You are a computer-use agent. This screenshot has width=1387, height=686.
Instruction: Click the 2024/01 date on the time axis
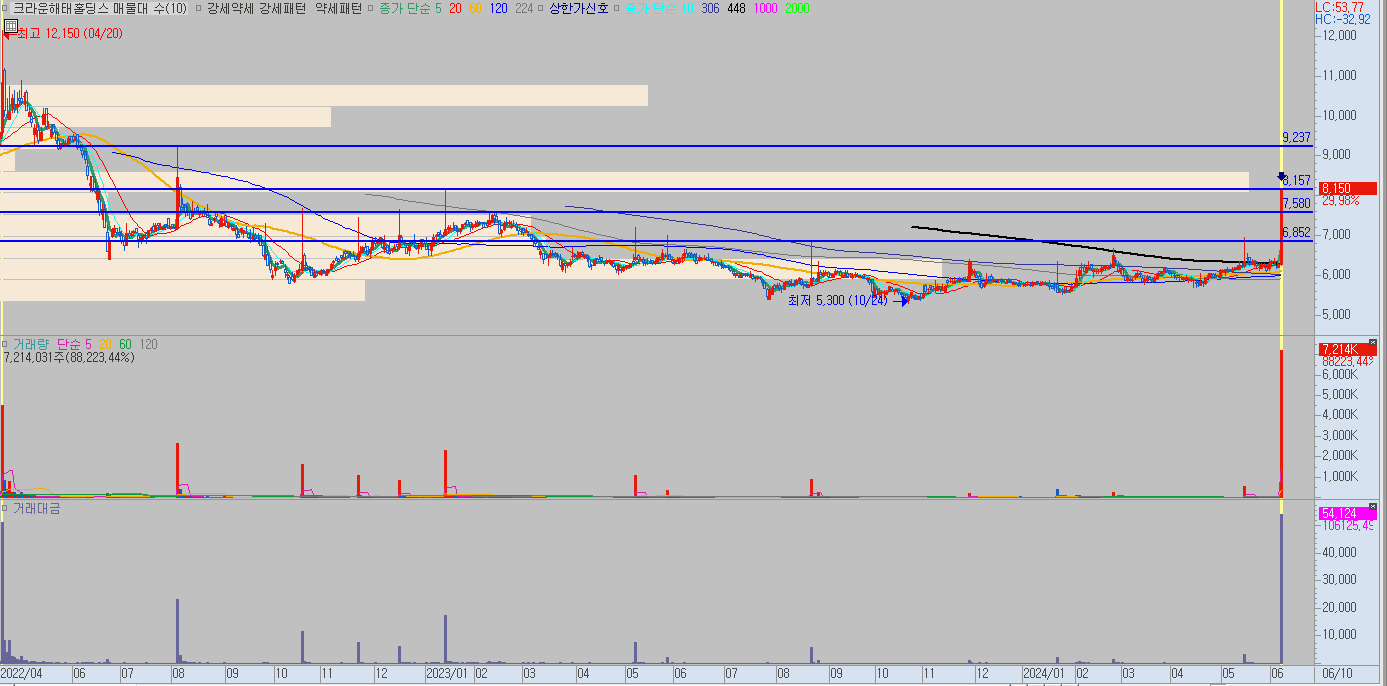point(1045,674)
